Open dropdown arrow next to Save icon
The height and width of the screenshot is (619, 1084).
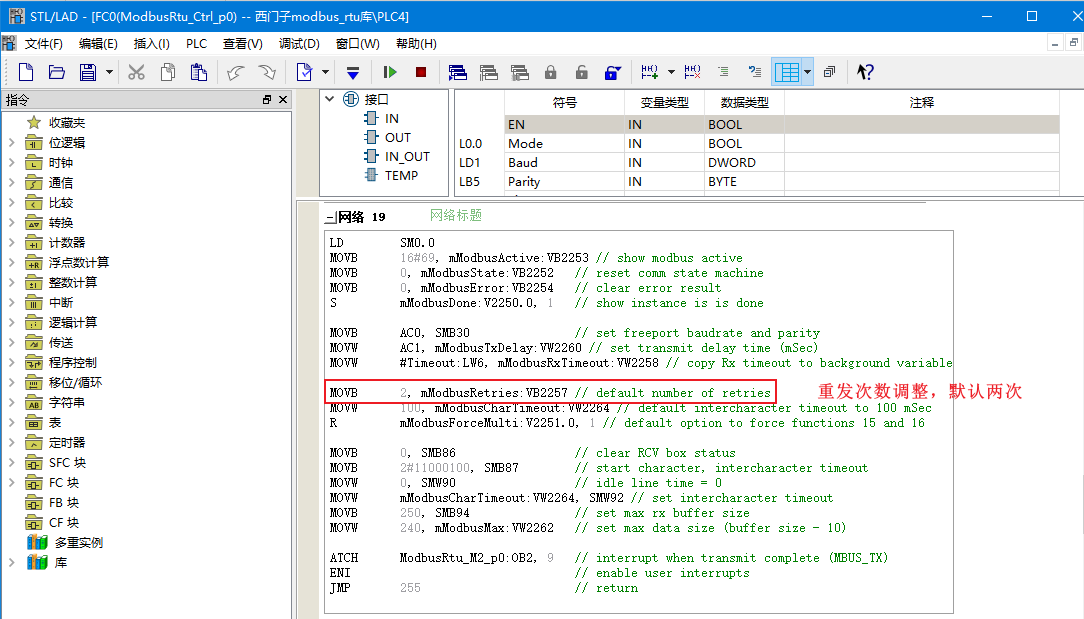109,72
